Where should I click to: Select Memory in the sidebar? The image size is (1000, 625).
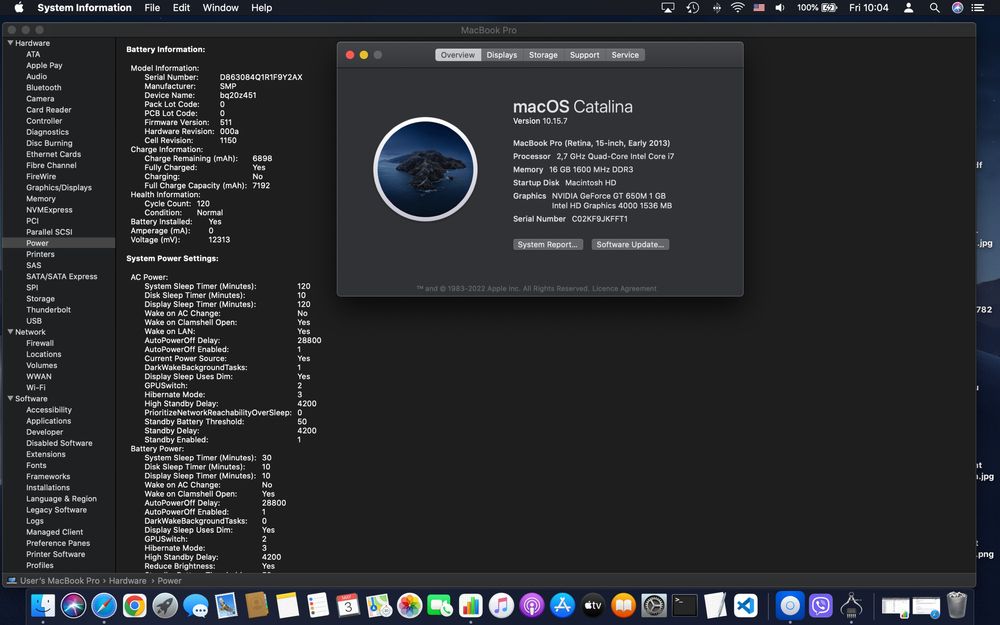(41, 198)
